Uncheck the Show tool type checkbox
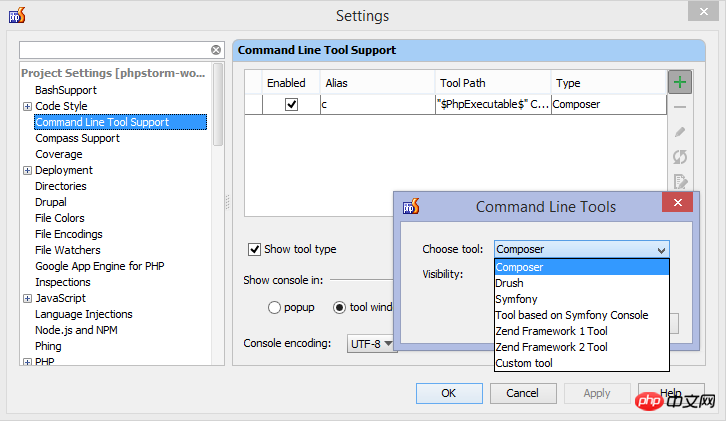Screen dimensions: 726x421 click(x=255, y=249)
